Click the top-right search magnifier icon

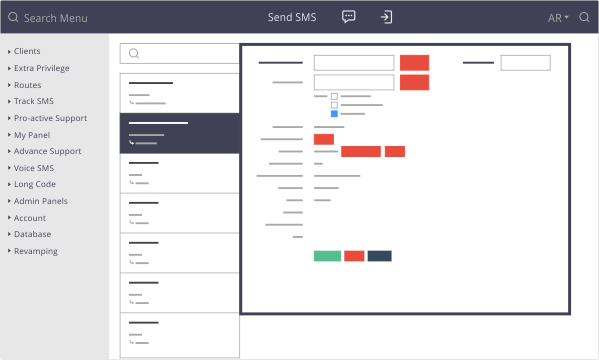(584, 17)
